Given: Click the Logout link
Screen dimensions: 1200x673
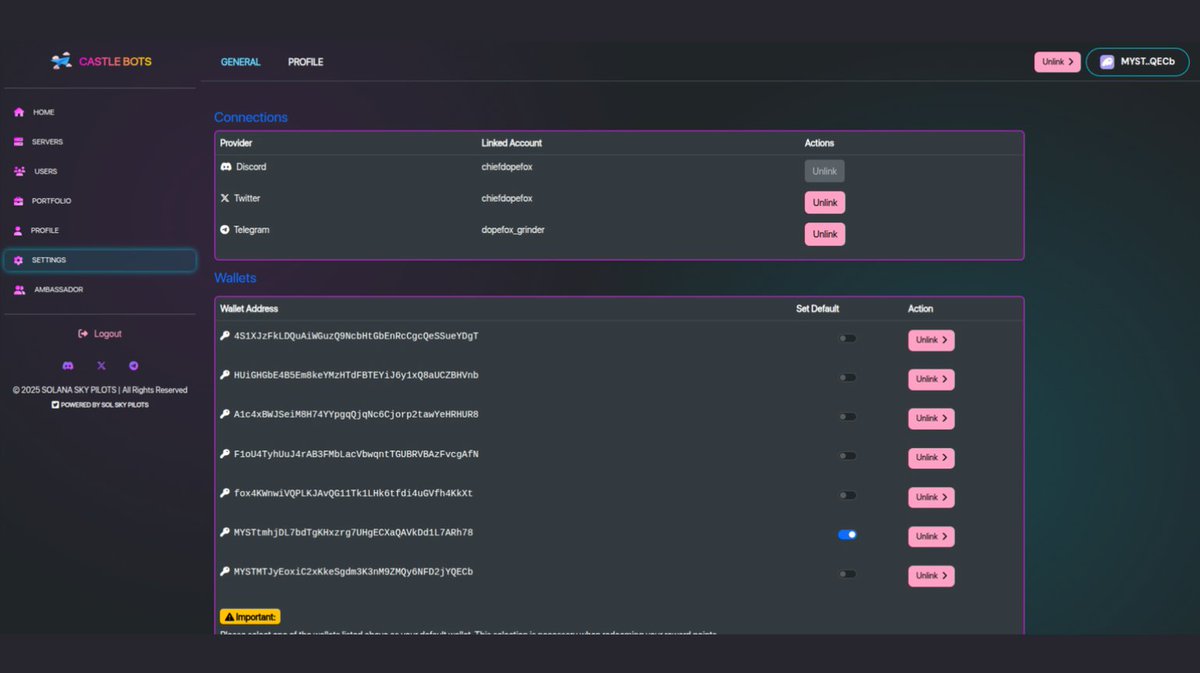Looking at the screenshot, I should point(100,334).
